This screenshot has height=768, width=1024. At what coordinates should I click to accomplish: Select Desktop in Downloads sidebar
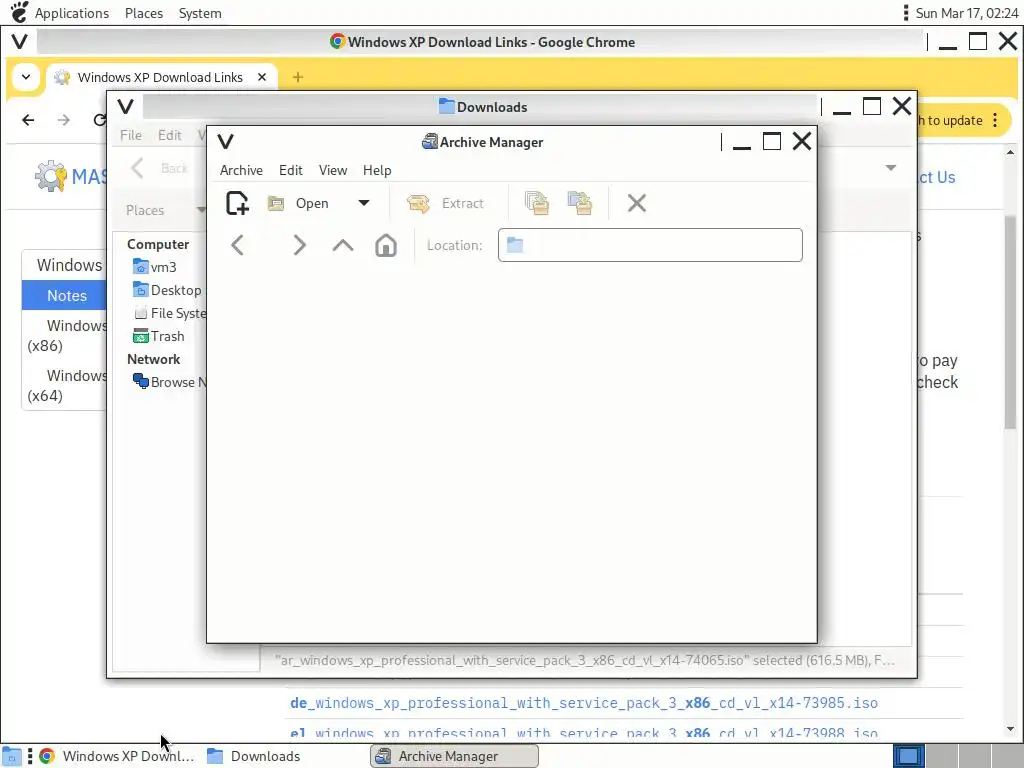167,290
